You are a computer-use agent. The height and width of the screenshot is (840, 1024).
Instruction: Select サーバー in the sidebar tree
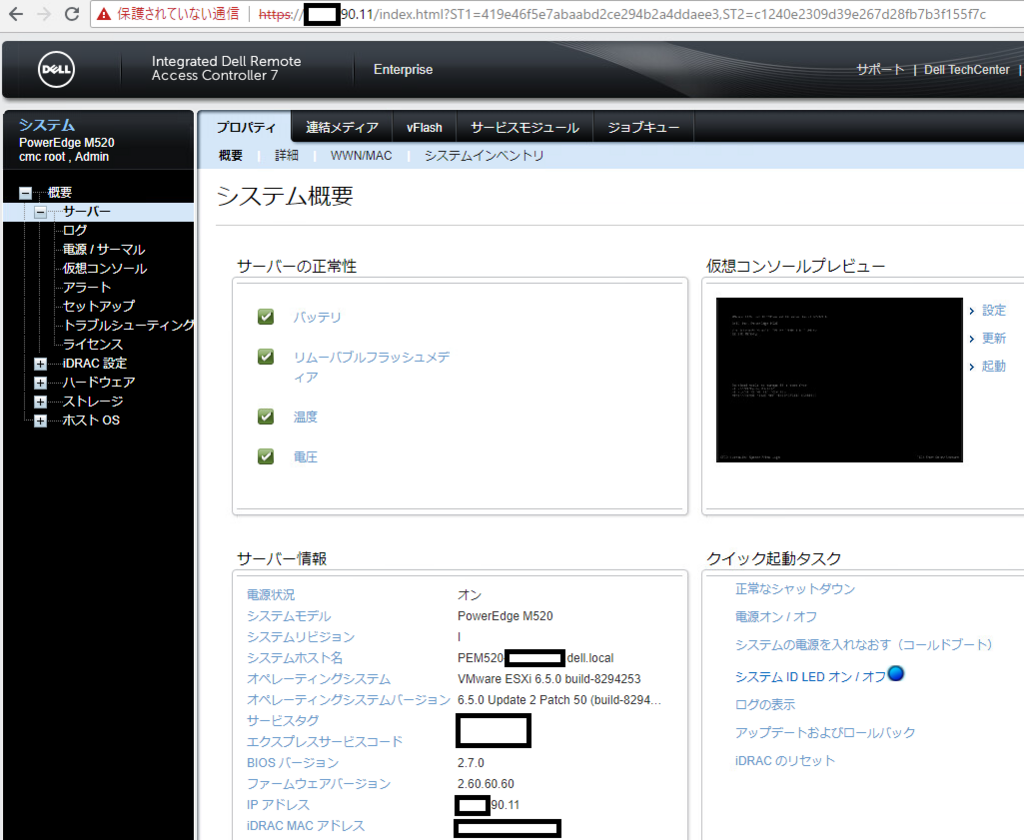point(87,211)
